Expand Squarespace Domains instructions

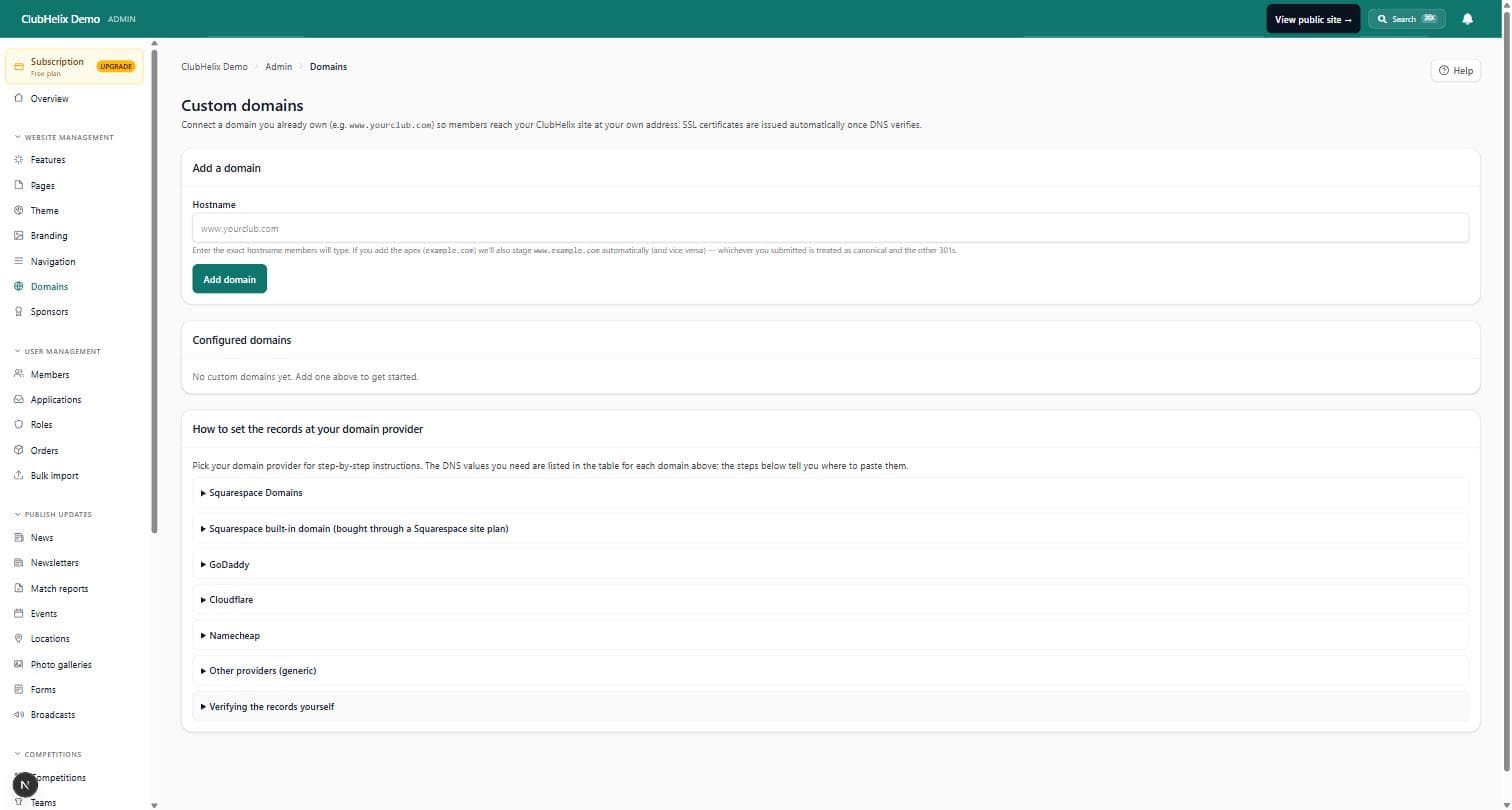[x=830, y=493]
